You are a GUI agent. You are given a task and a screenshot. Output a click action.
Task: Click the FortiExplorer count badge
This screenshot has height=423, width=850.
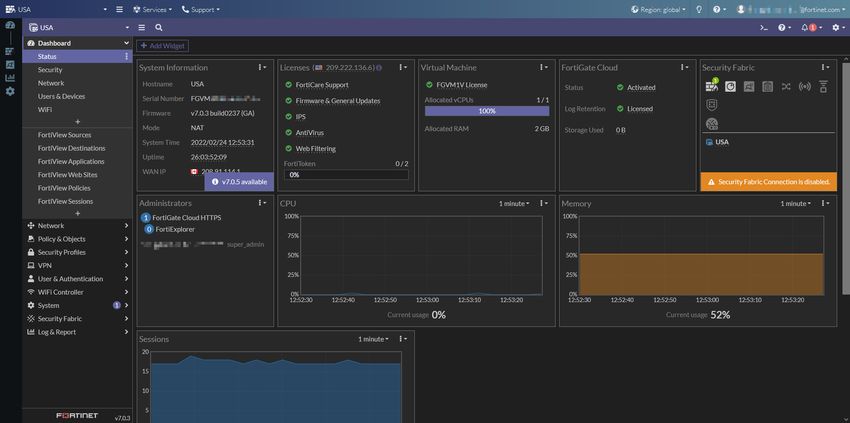149,229
